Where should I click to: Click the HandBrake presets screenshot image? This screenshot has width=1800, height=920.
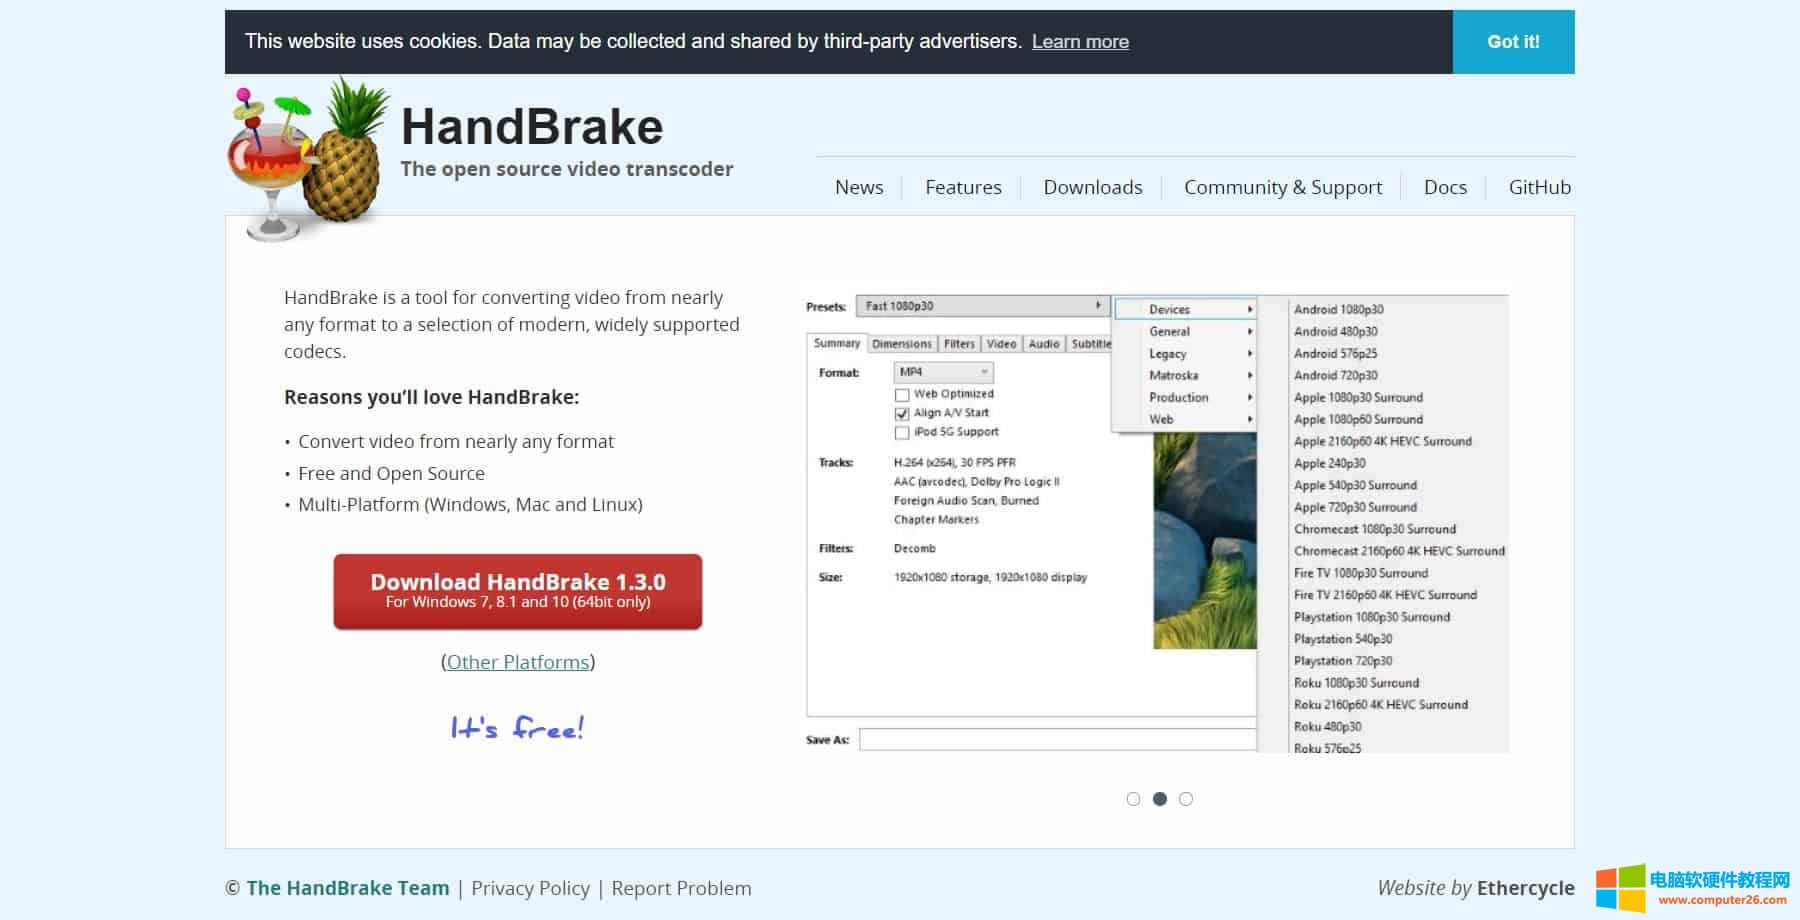[1157, 524]
